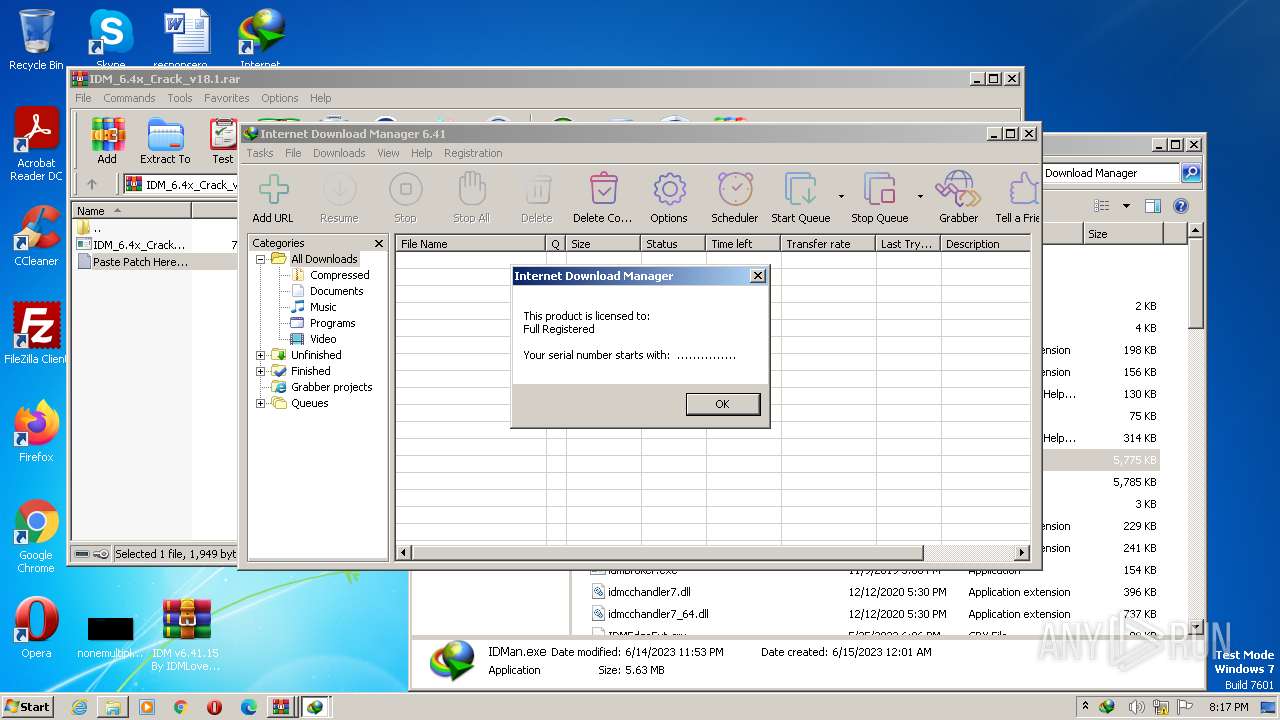Screen dimensions: 1280x720
Task: Click Add URL toolbar icon in IDM
Action: (273, 189)
